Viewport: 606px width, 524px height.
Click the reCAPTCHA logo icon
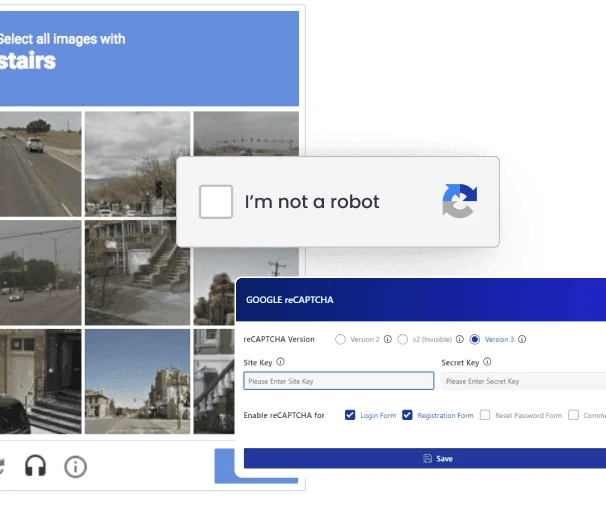pyautogui.click(x=460, y=201)
